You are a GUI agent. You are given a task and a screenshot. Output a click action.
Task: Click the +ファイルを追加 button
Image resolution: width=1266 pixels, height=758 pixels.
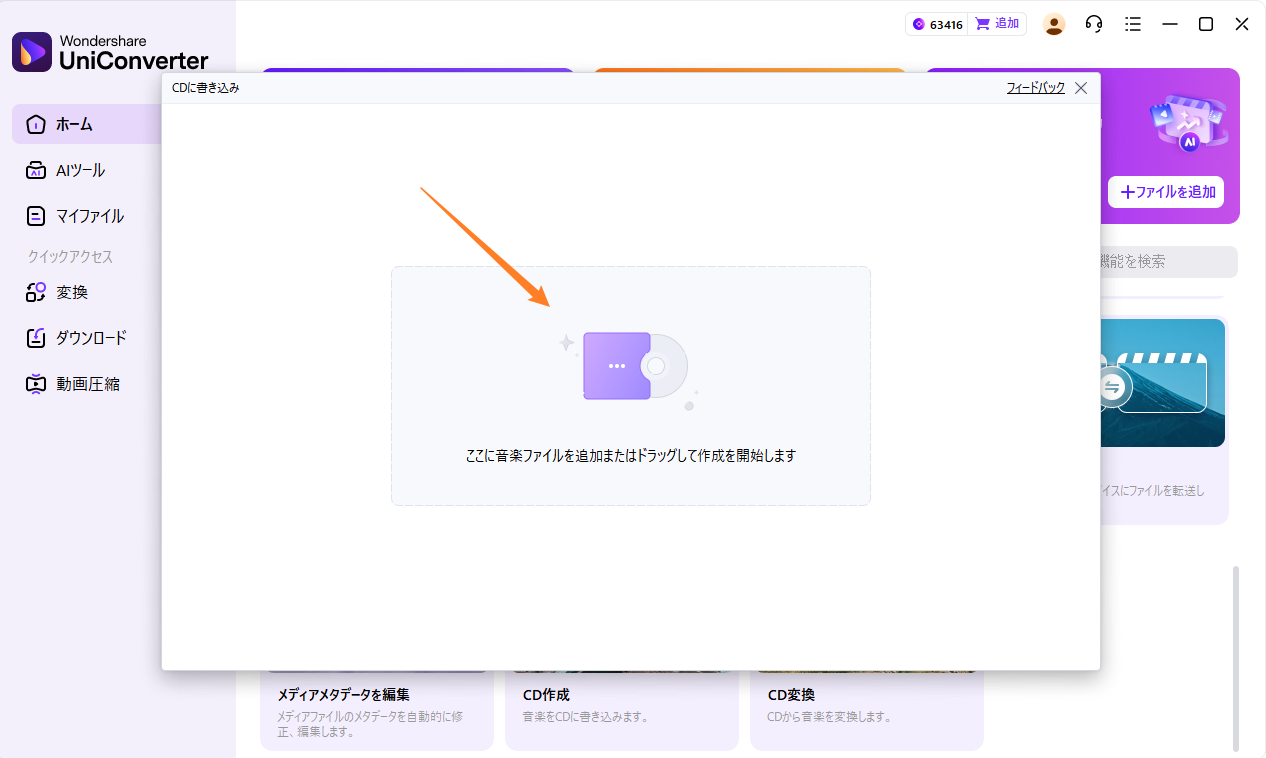pyautogui.click(x=1166, y=192)
